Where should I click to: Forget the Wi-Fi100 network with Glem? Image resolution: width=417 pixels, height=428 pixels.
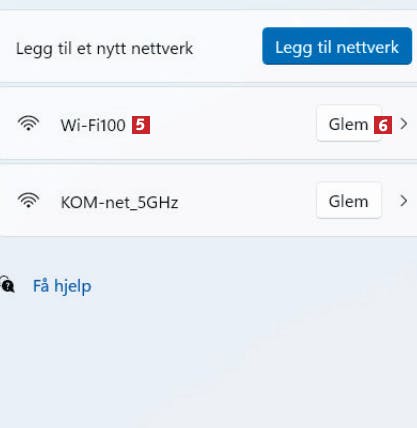tap(349, 123)
